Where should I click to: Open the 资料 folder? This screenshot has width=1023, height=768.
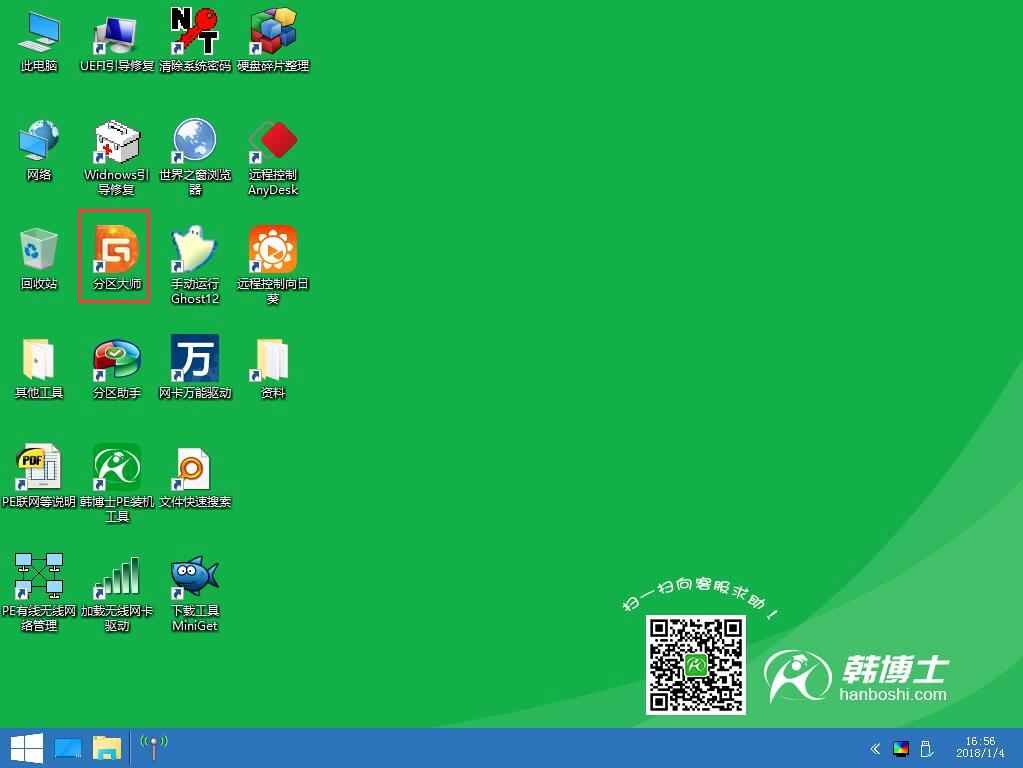pos(272,360)
